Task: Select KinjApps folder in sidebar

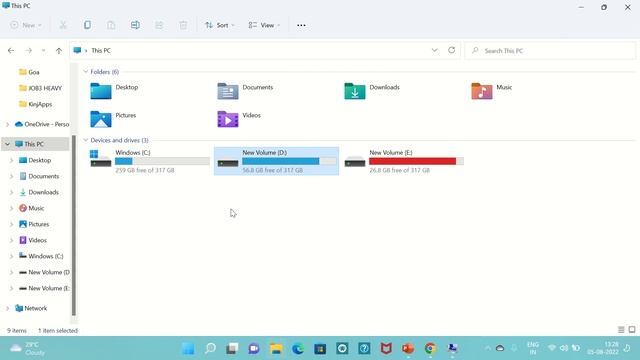Action: 36,104
